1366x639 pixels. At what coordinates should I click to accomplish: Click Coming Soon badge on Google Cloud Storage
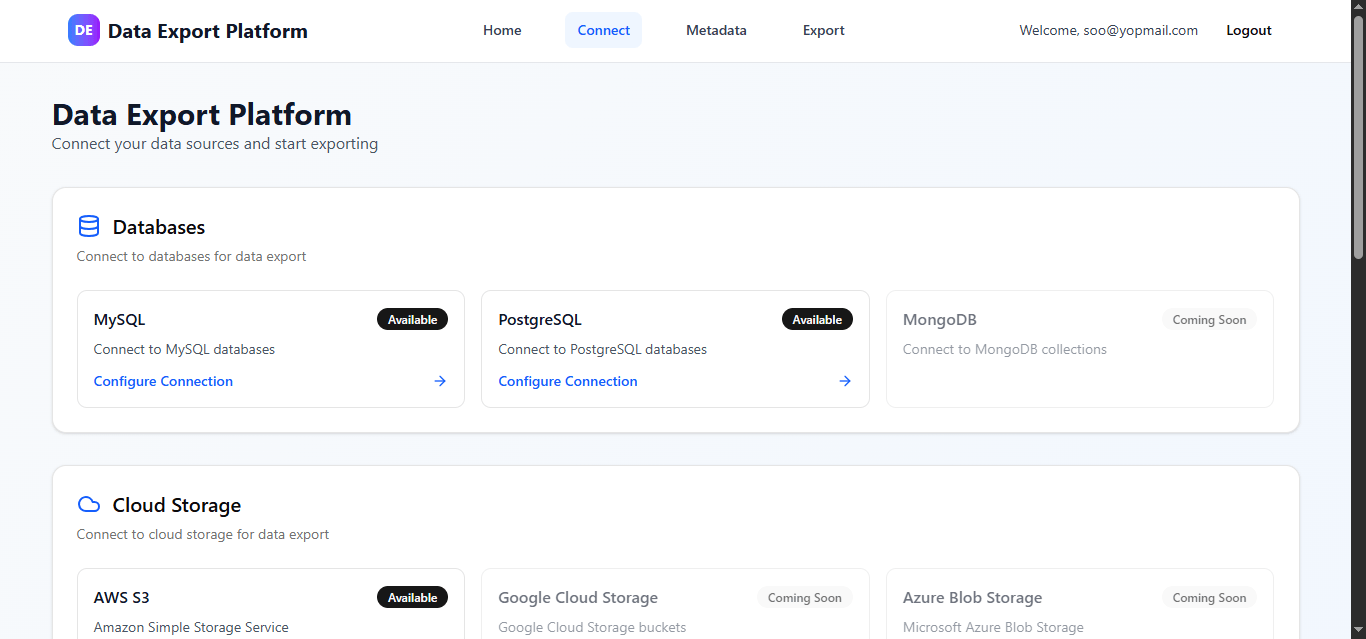(x=805, y=598)
